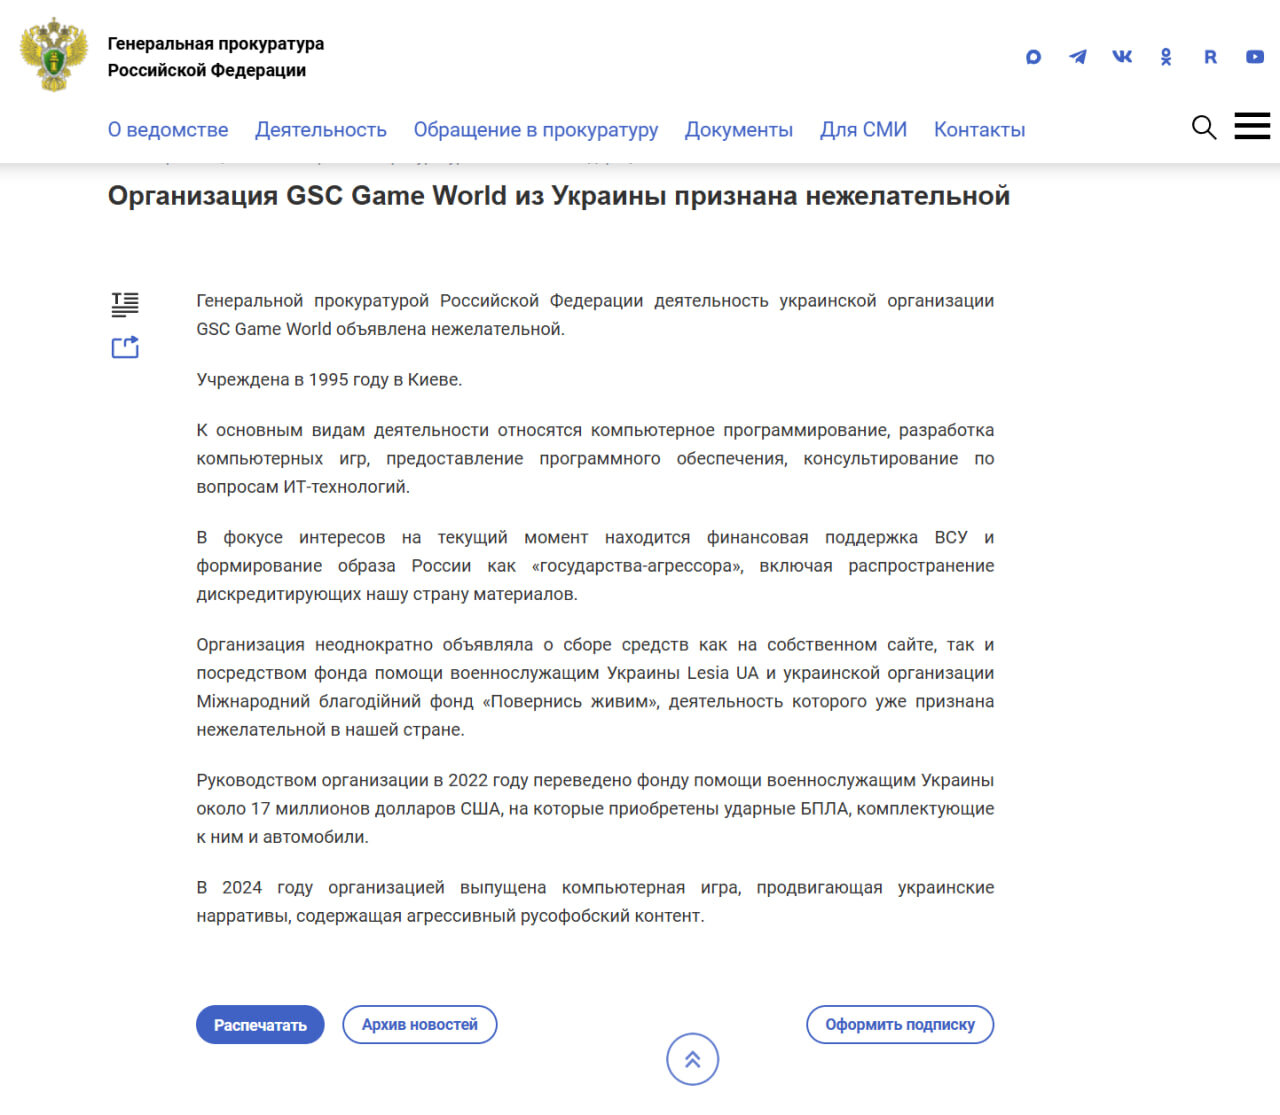Click the paragraph starting "Генеральной прокуратурой Российской Федерации"

(595, 315)
